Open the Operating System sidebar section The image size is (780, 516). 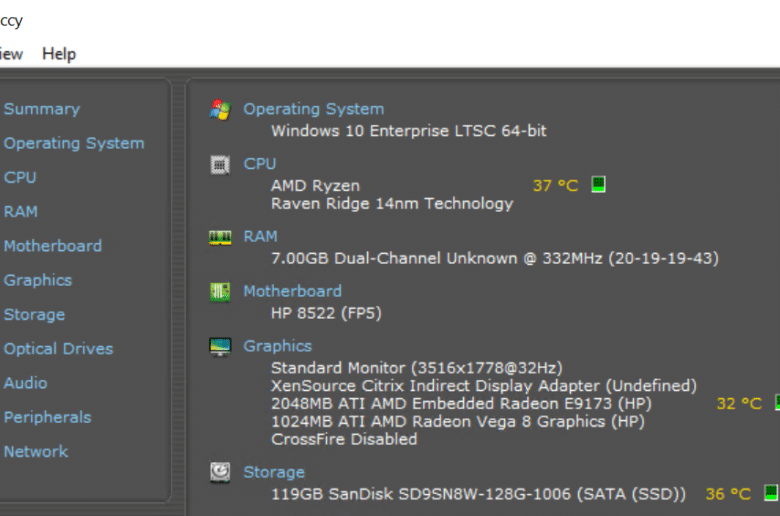pyautogui.click(x=74, y=143)
